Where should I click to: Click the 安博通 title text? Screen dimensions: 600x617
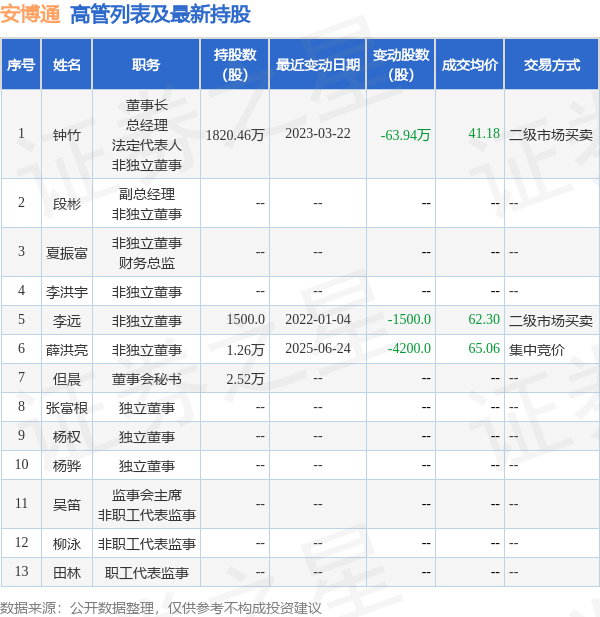point(30,15)
